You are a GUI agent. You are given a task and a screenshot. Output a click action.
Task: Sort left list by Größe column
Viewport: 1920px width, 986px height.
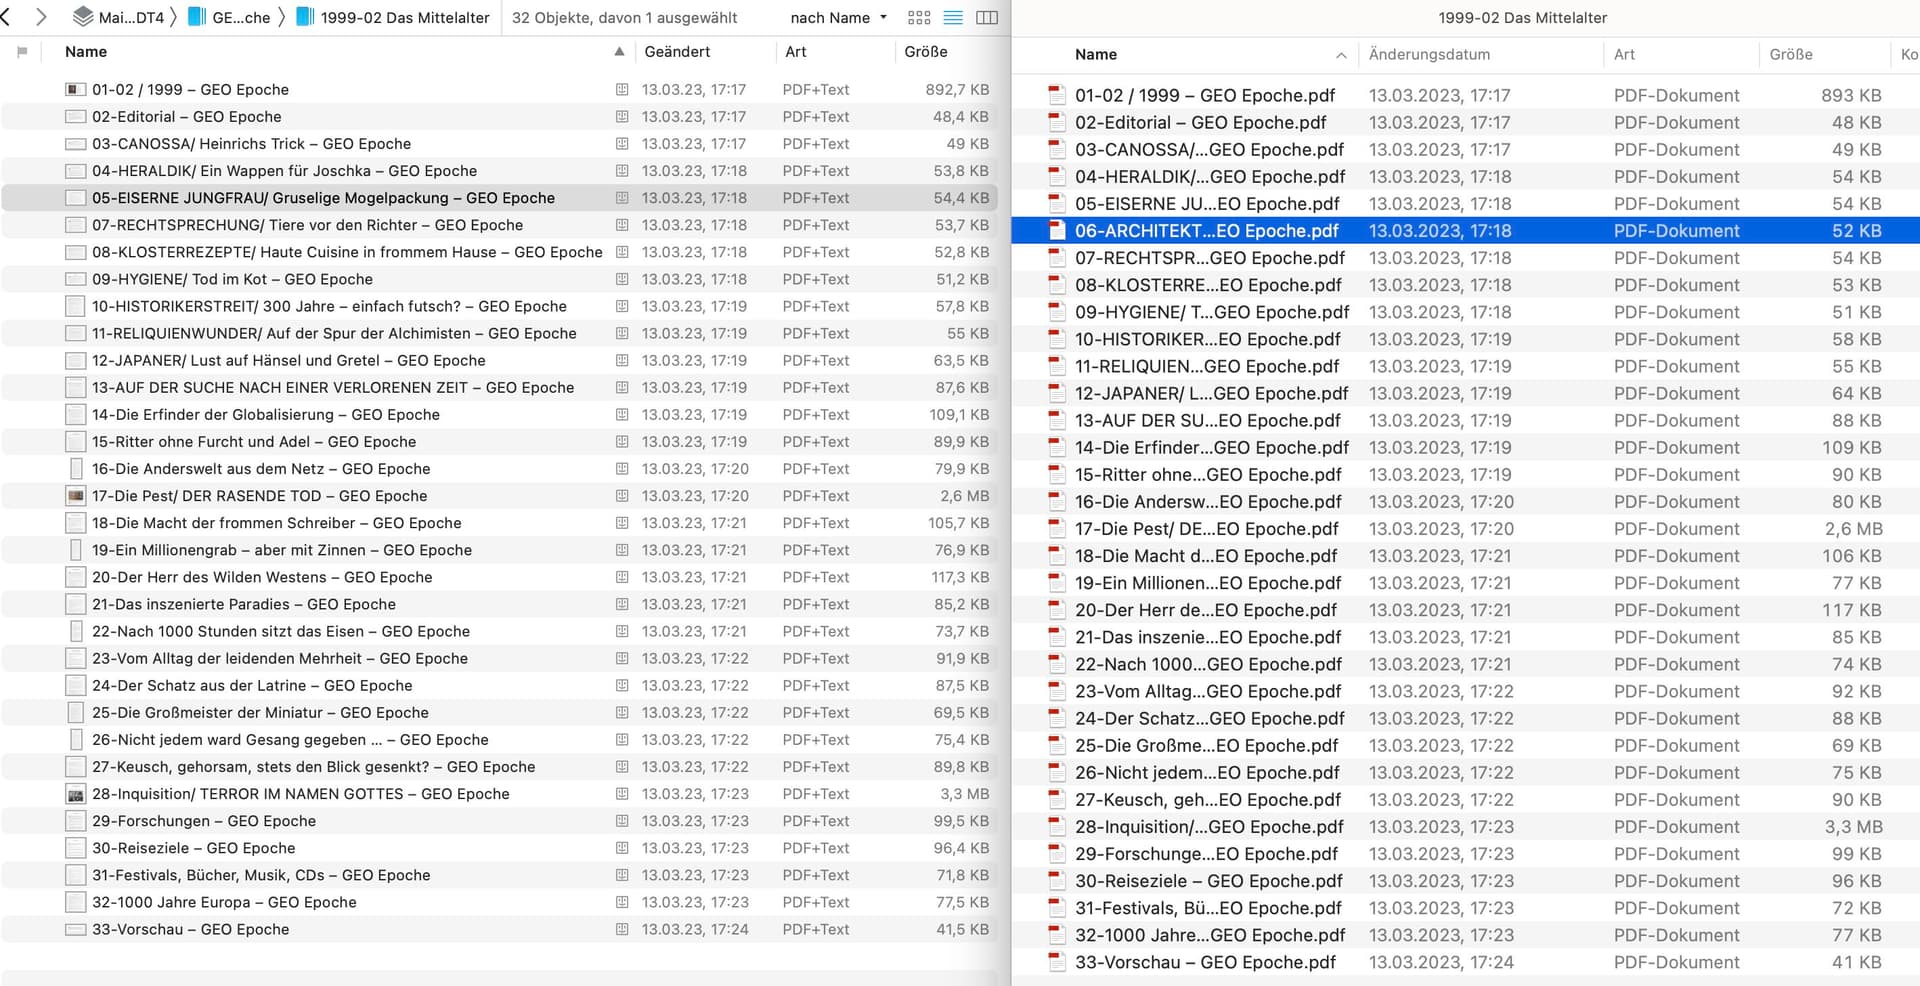click(926, 52)
